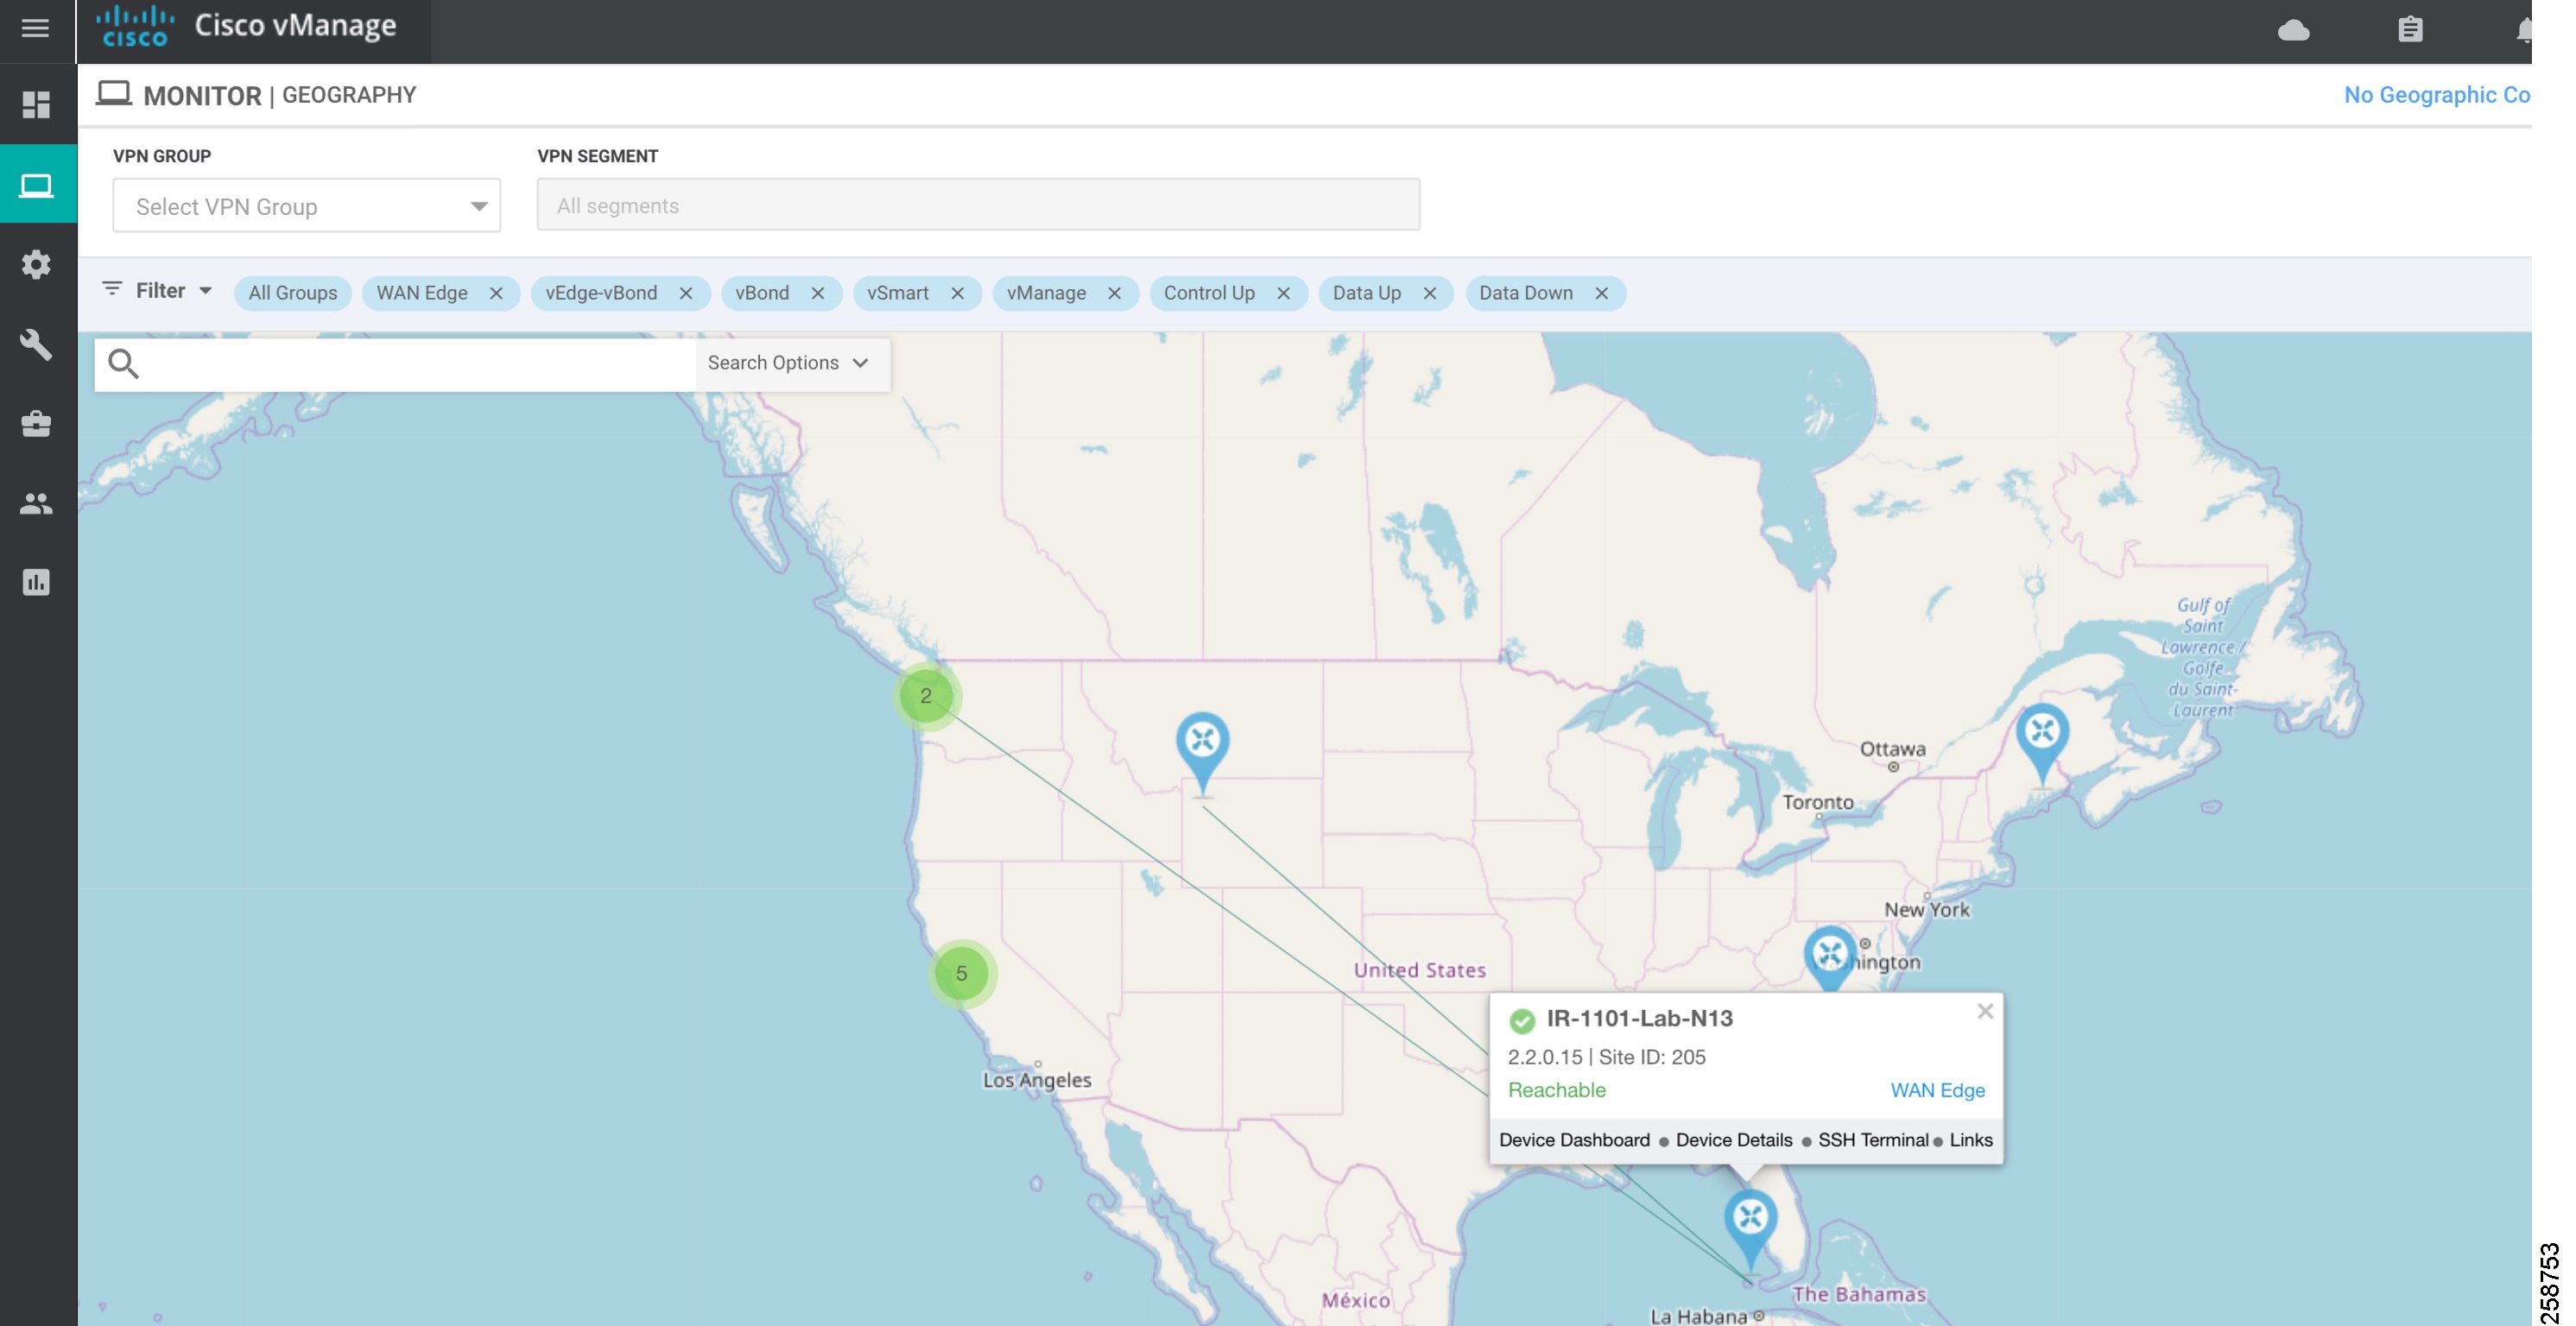The width and height of the screenshot is (2576, 1326).
Task: Open Device Details from the popup
Action: (1733, 1140)
